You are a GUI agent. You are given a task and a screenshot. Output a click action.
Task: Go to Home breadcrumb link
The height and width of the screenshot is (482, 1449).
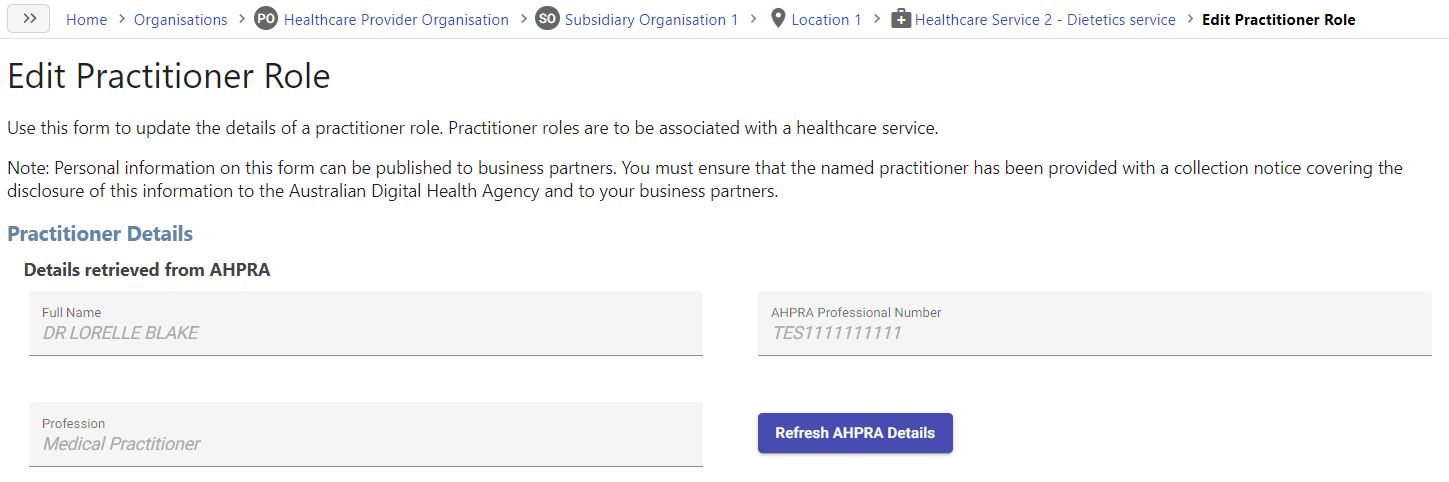click(87, 20)
